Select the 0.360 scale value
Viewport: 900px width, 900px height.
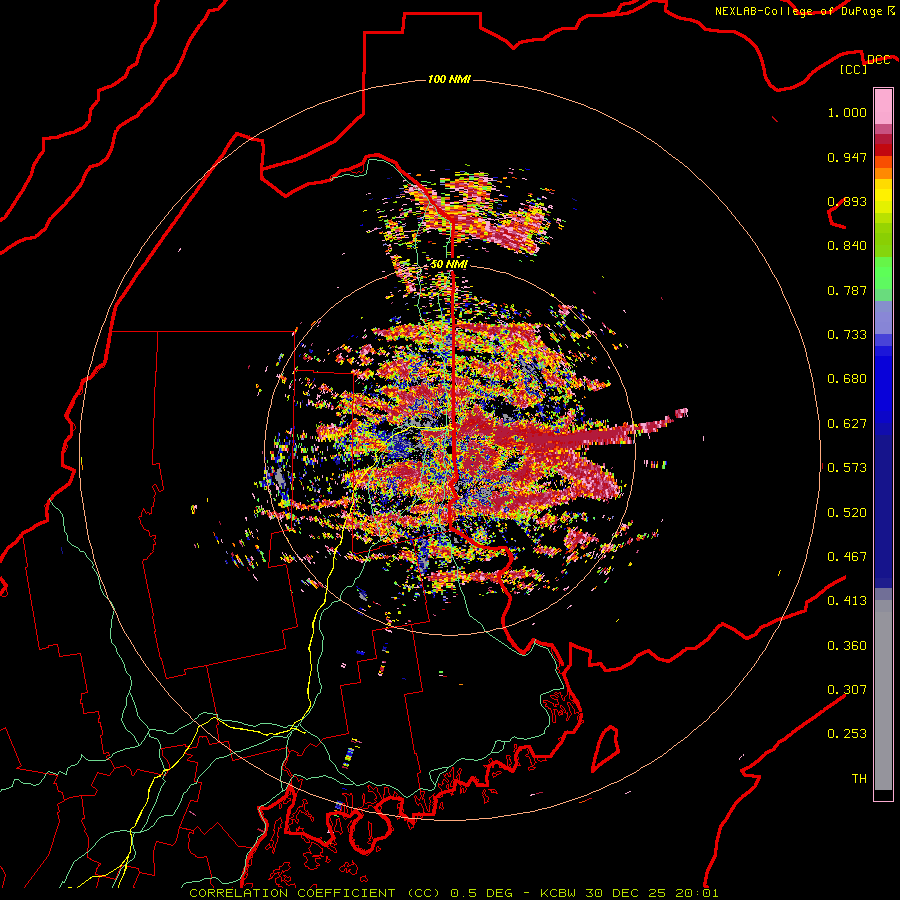(847, 646)
